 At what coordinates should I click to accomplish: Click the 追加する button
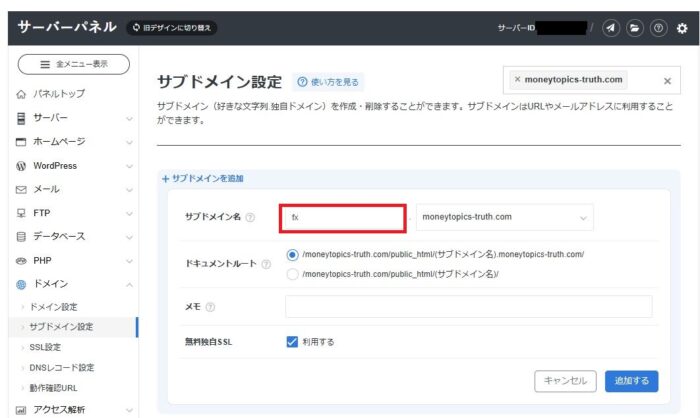click(631, 381)
